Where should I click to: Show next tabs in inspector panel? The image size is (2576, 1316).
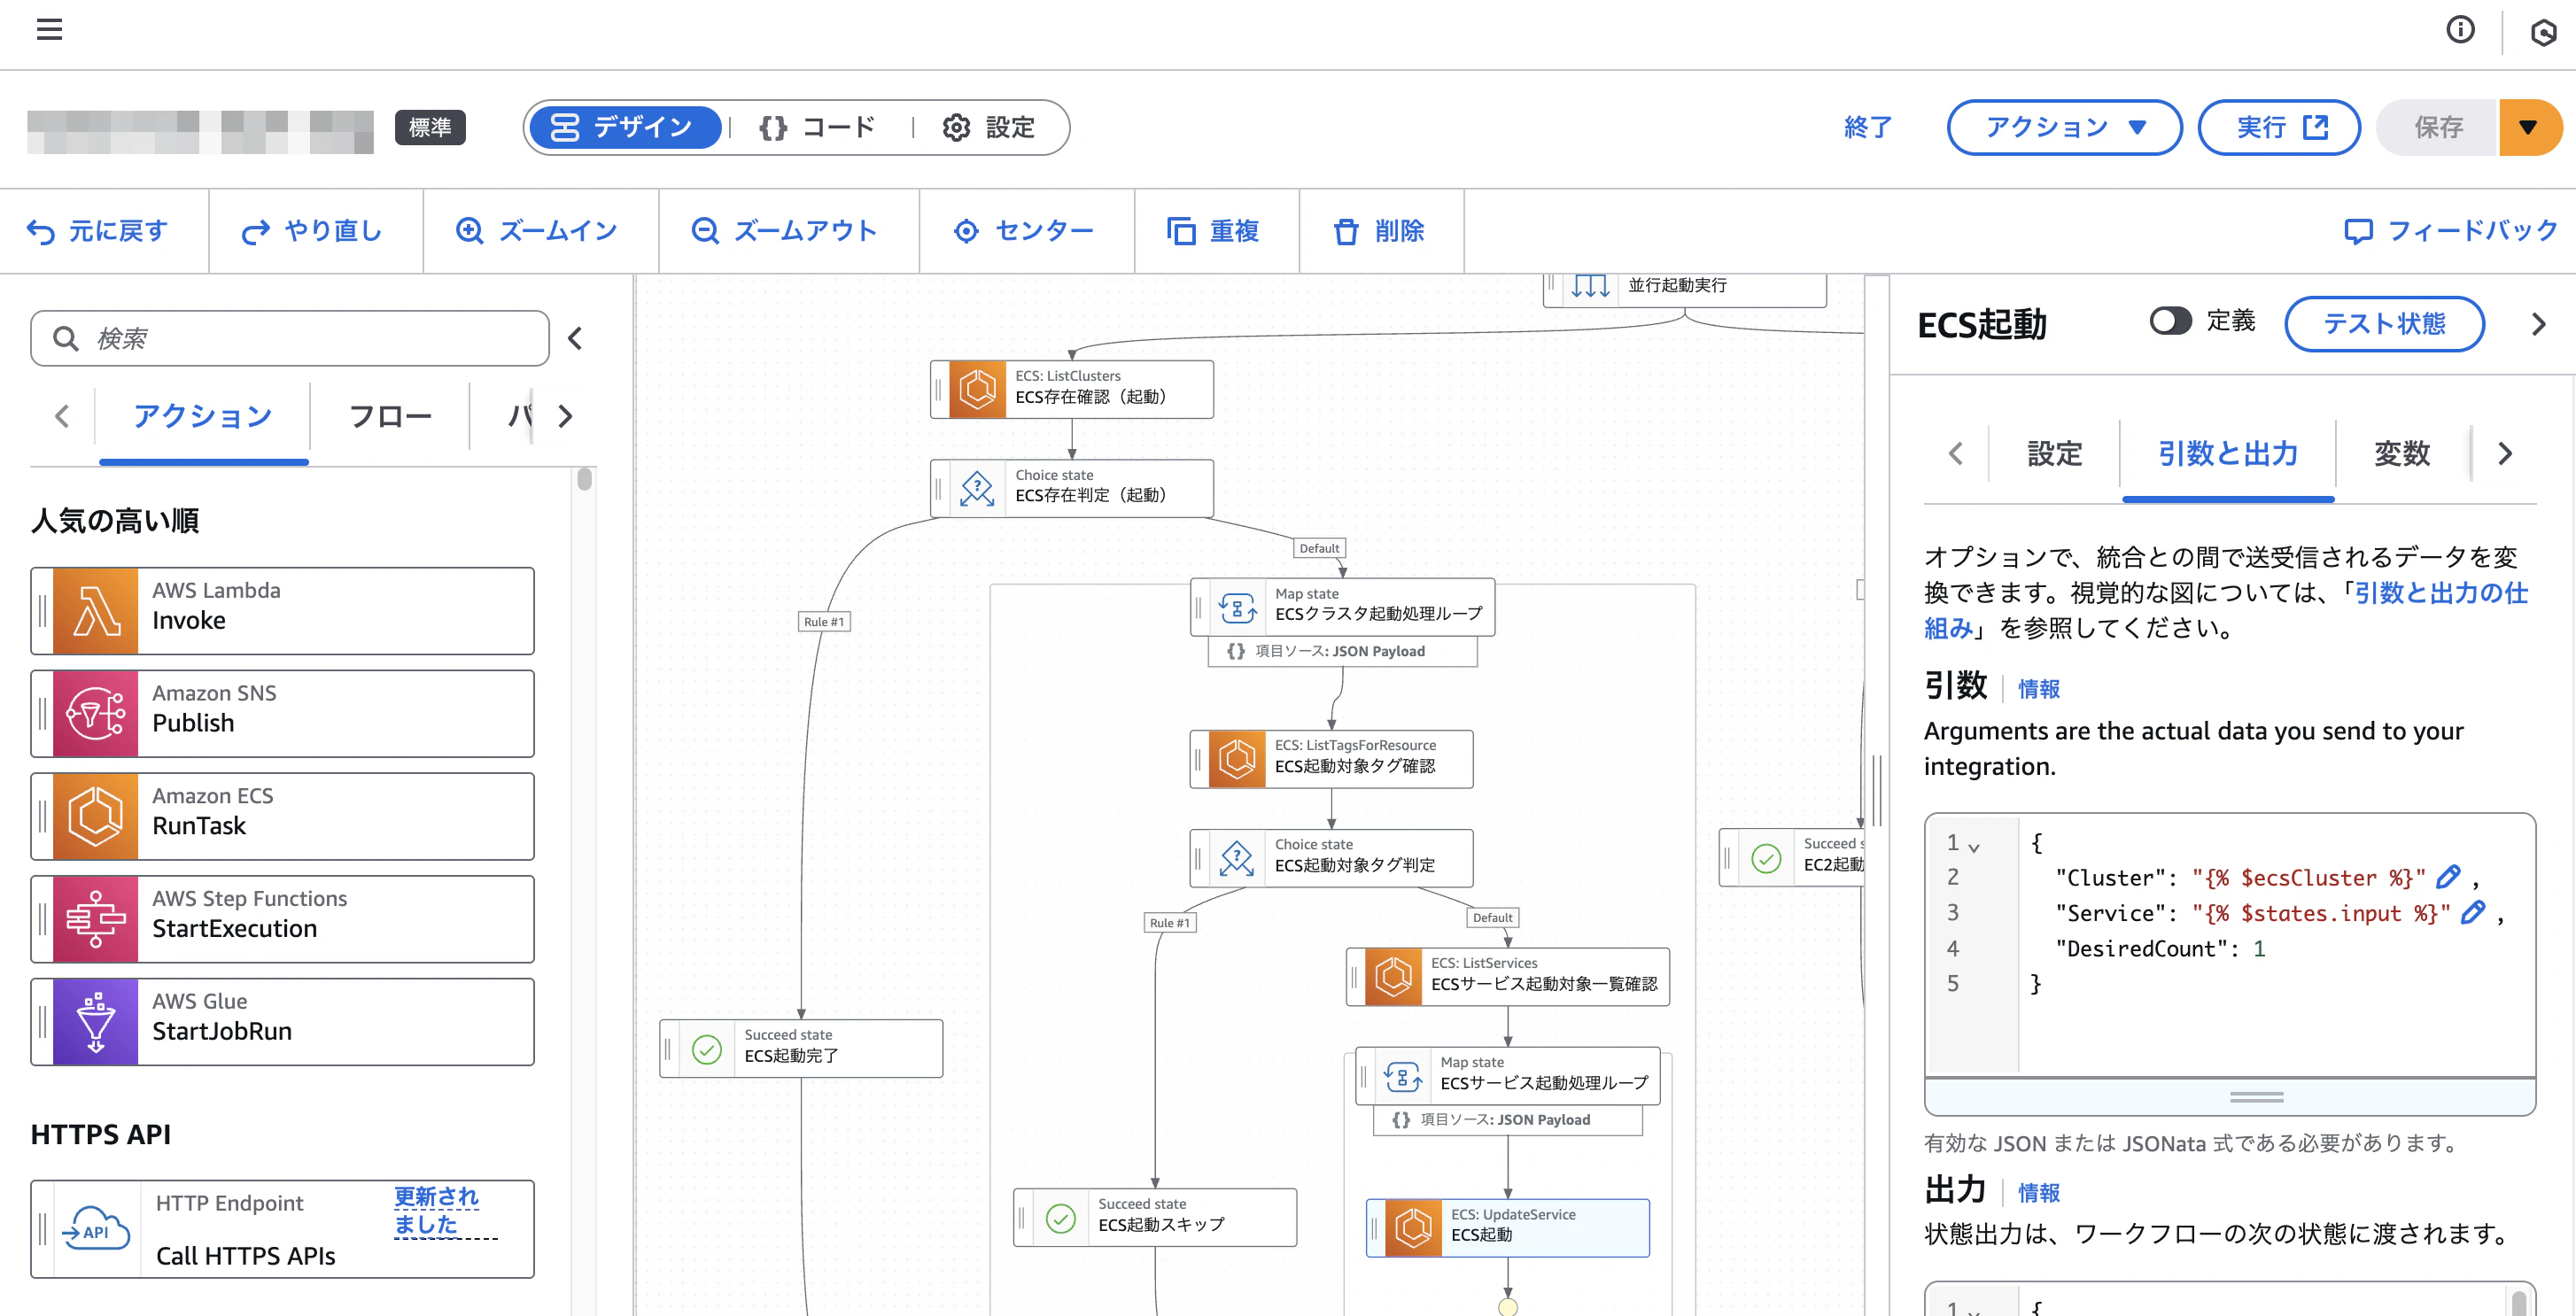coord(2505,454)
